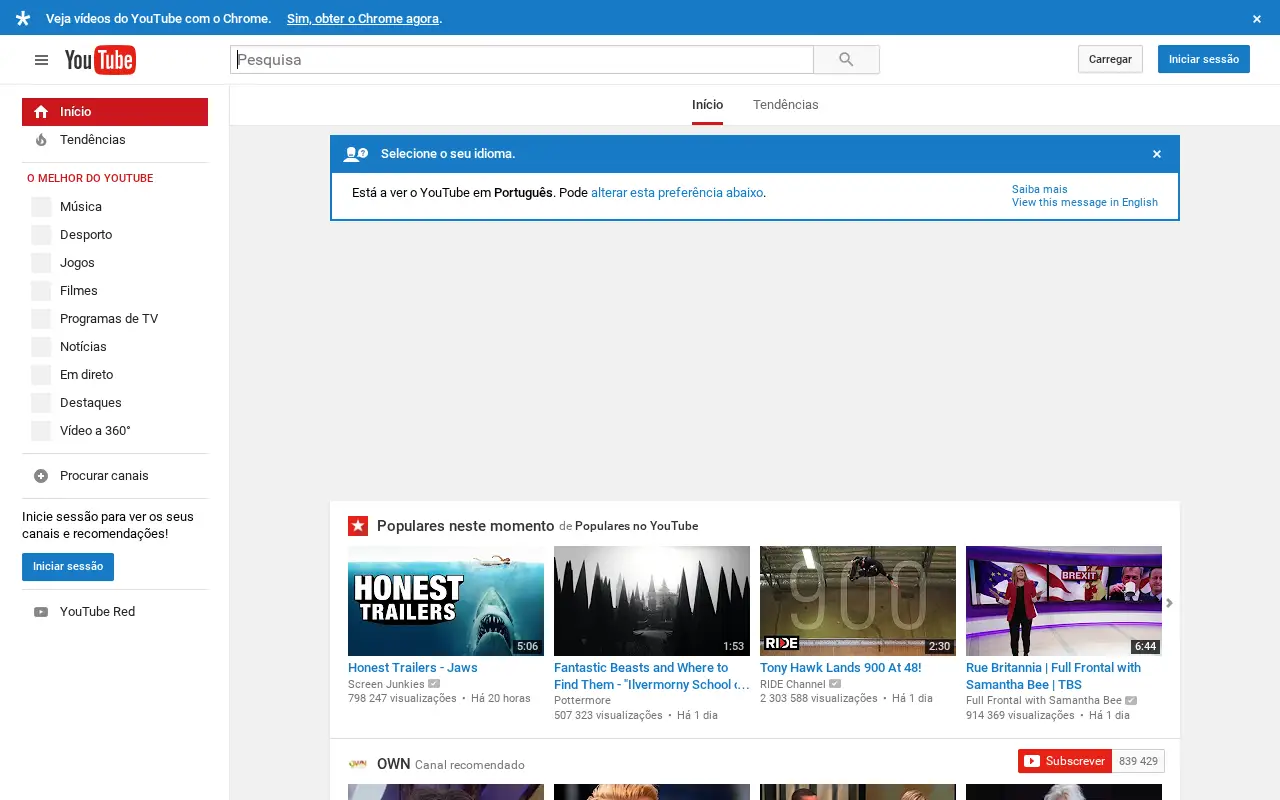
Task: Open Filmes in the sidebar
Action: [115, 291]
